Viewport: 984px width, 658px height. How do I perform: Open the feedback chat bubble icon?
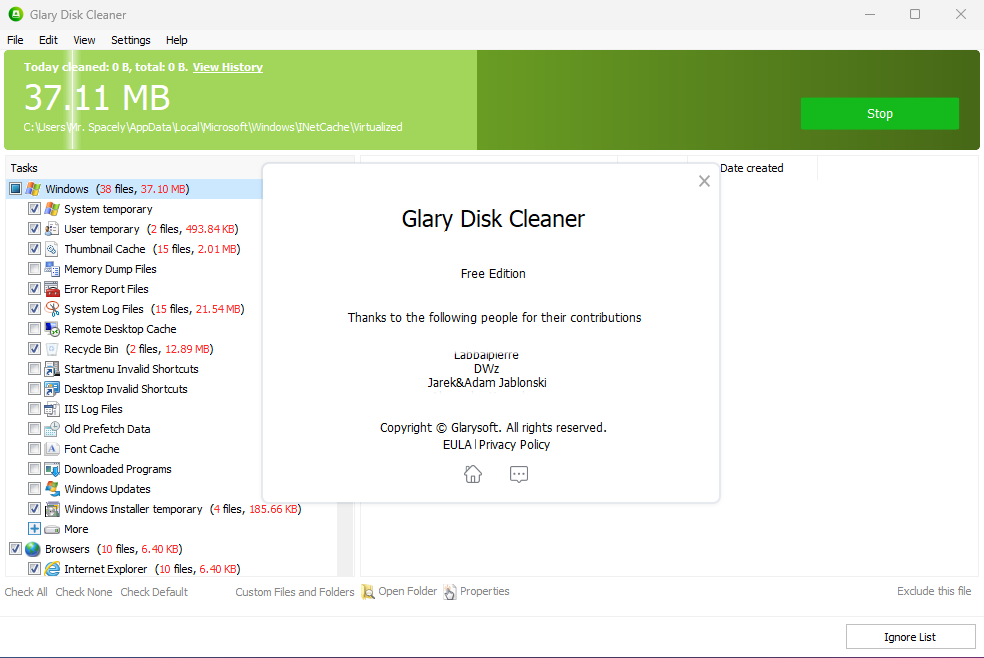519,474
